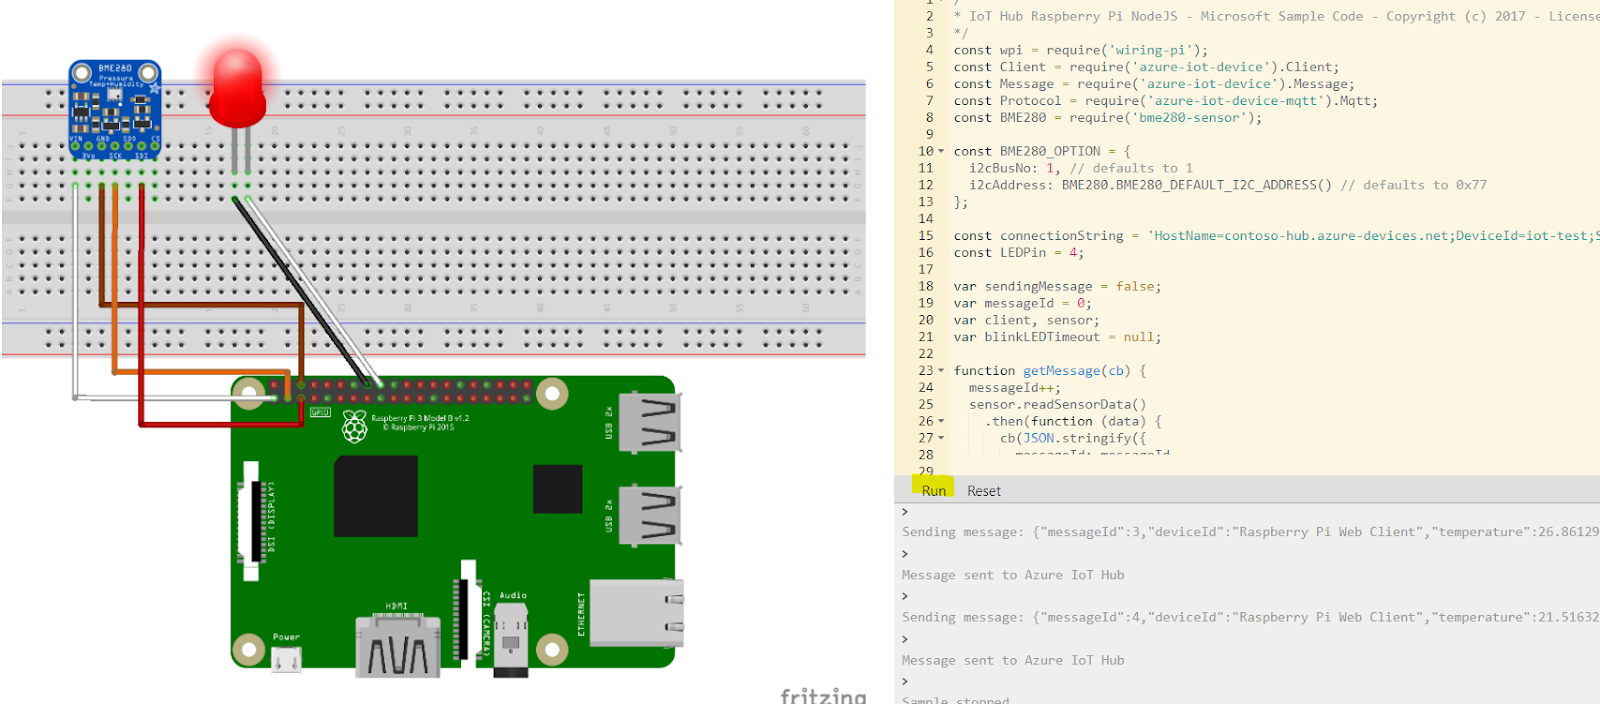1600x704 pixels.
Task: Click console output with messageId 3
Action: pyautogui.click(x=1250, y=532)
